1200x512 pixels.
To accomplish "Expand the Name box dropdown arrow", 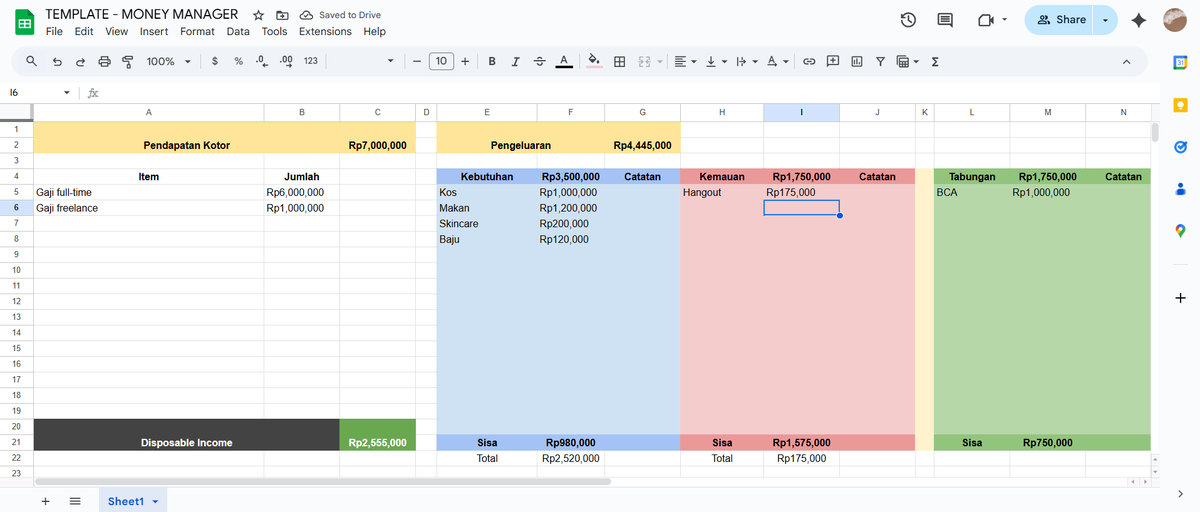I will (67, 92).
